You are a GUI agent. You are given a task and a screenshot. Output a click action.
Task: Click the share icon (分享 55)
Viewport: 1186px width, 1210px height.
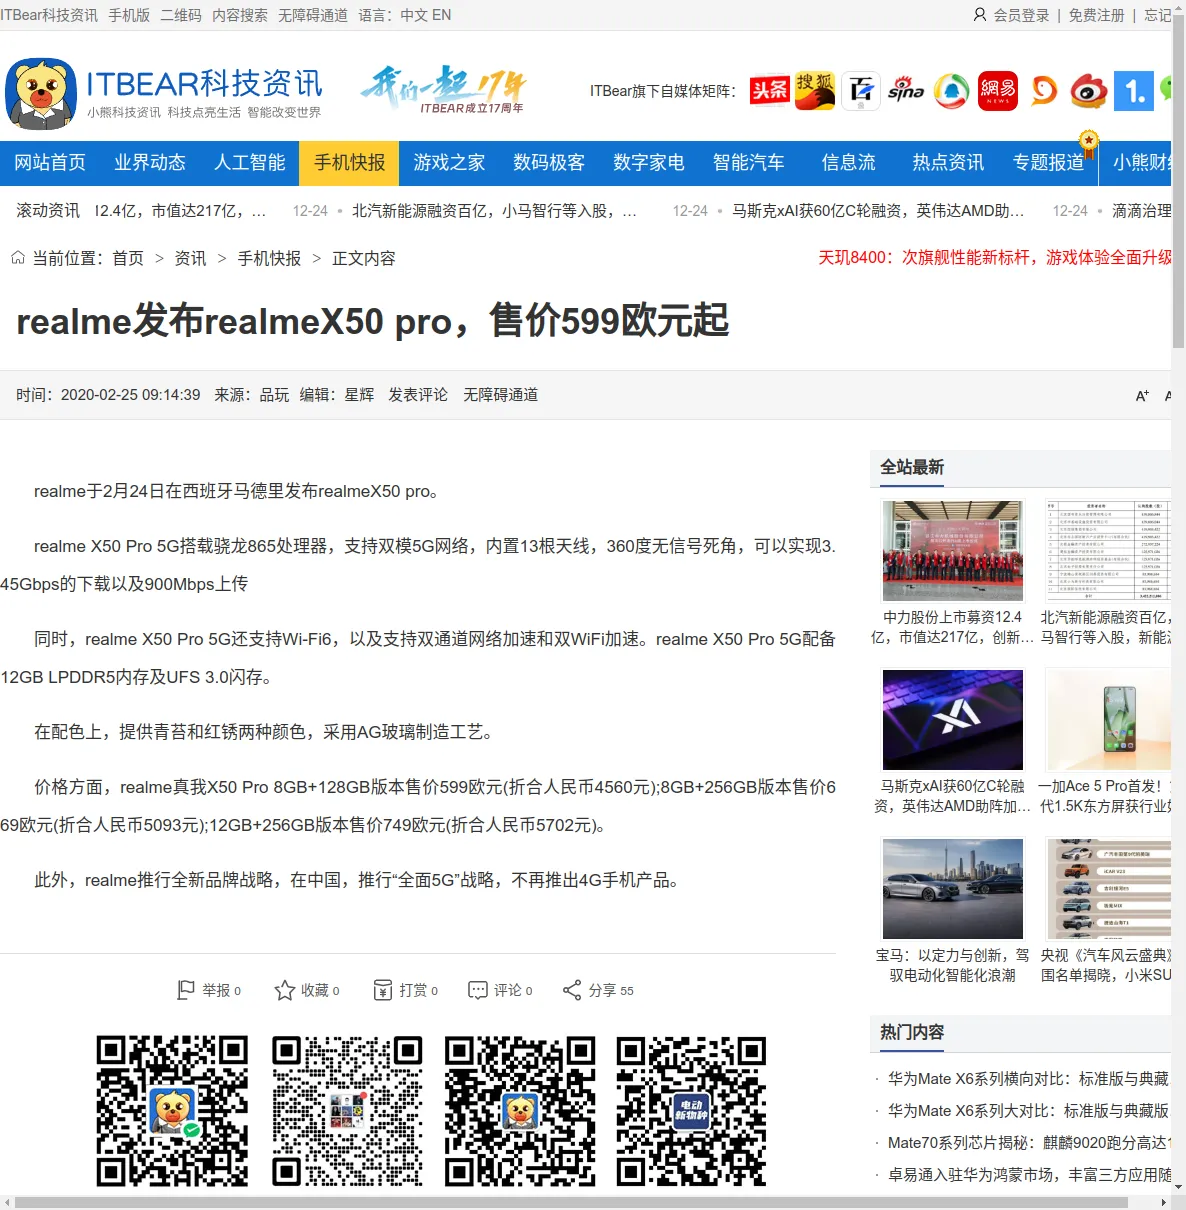pos(572,990)
